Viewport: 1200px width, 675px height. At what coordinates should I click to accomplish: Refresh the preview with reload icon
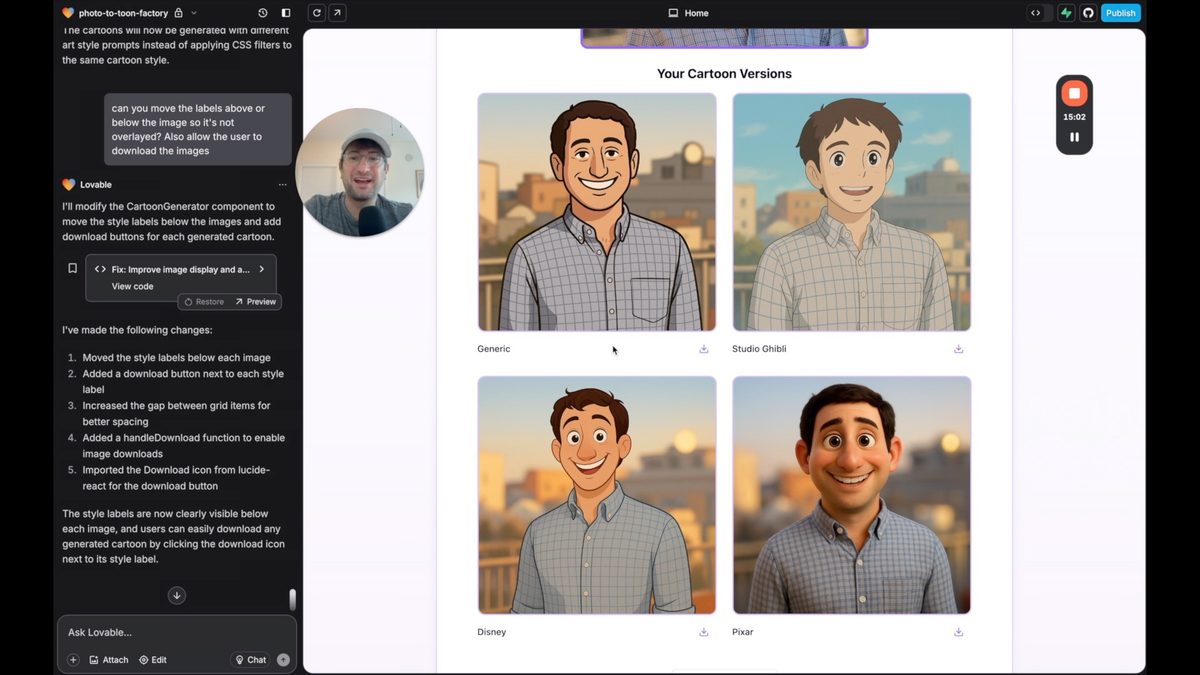317,13
